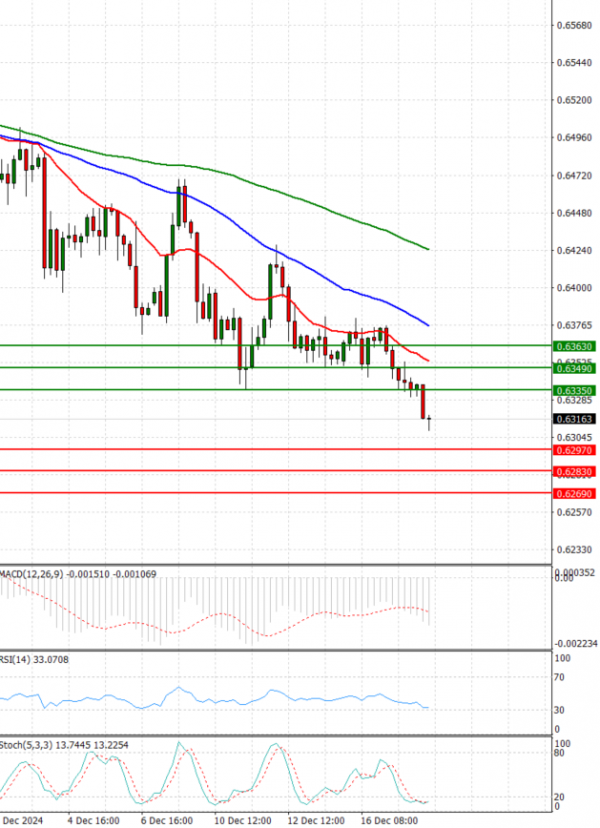This screenshot has height=828, width=600.
Task: Click the 0.65200 price axis value
Action: click(x=575, y=100)
